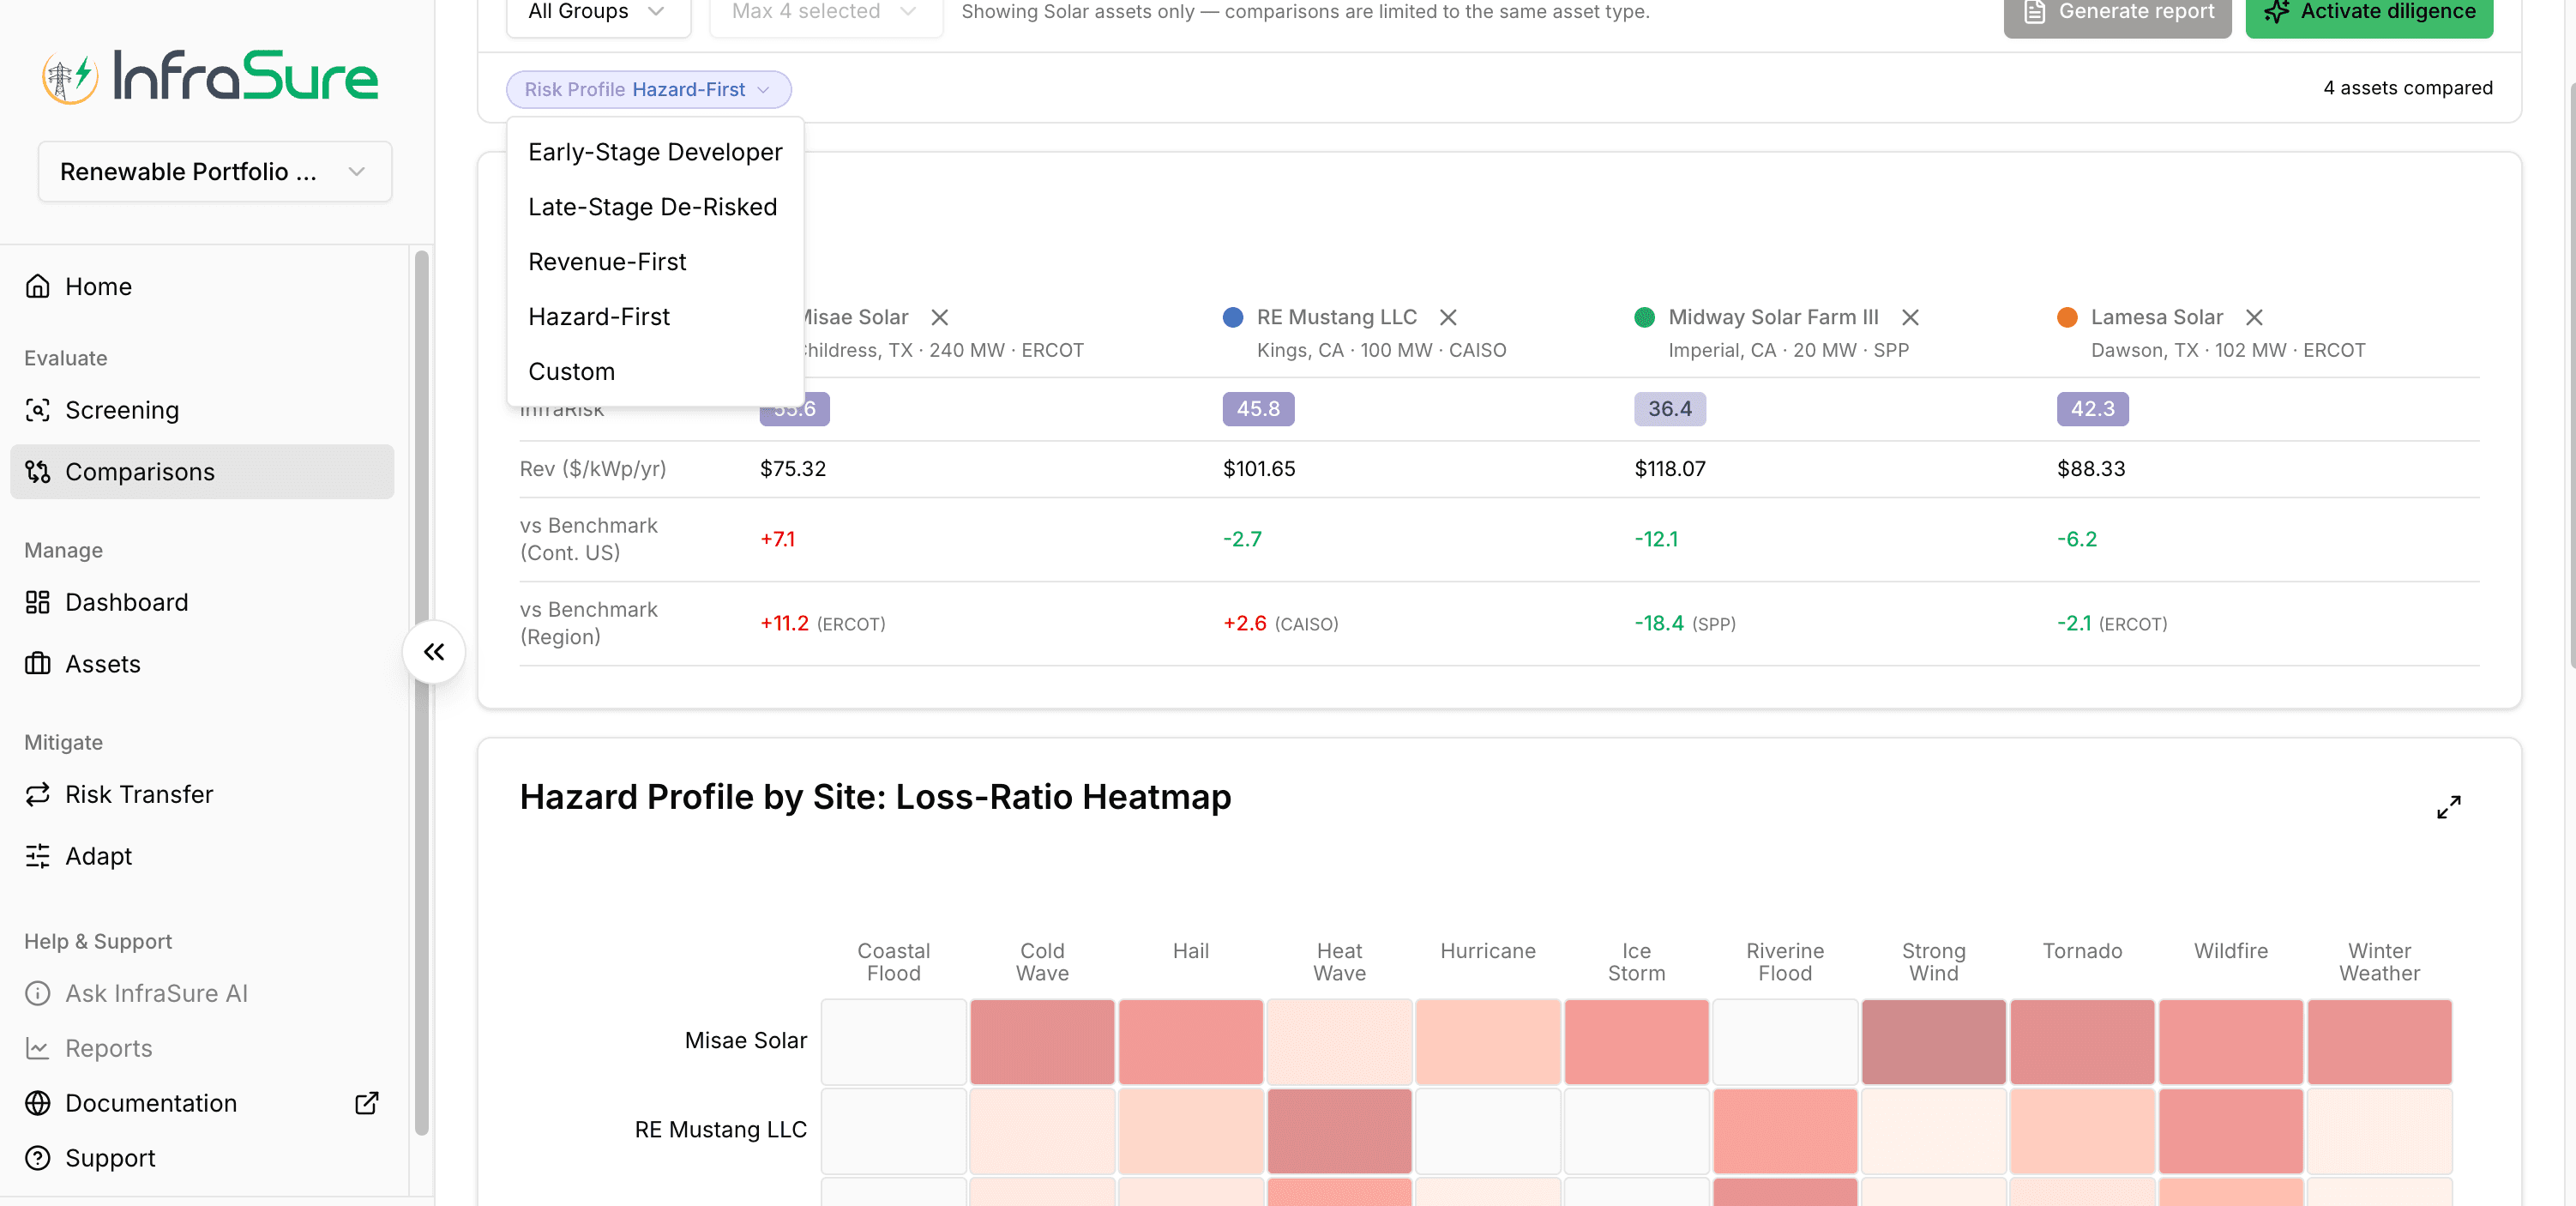Click the -12.1 Cont. US benchmark value
Screen dimensions: 2576x1206
(x=1656, y=540)
